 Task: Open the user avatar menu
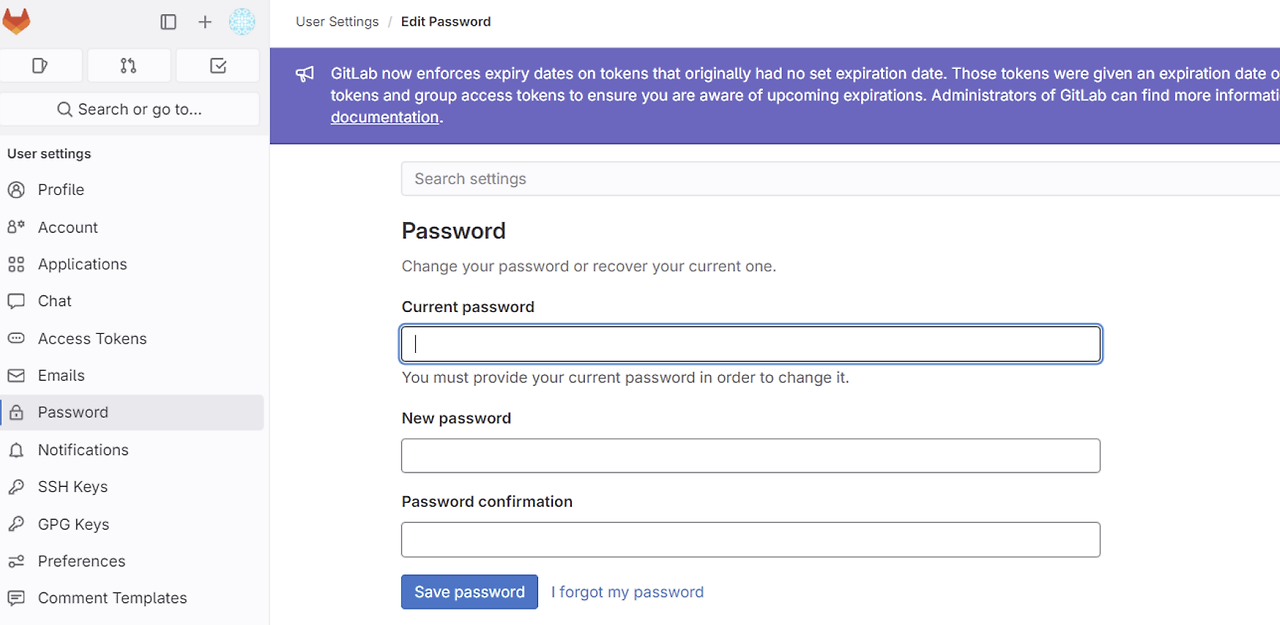242,22
